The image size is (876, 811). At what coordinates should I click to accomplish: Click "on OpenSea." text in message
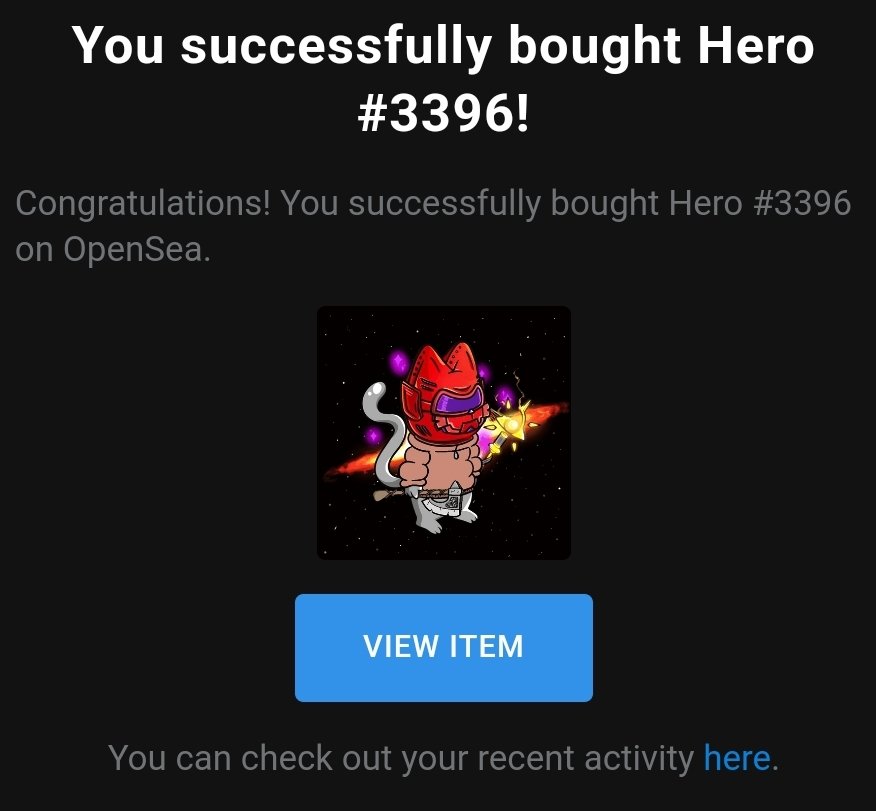113,249
